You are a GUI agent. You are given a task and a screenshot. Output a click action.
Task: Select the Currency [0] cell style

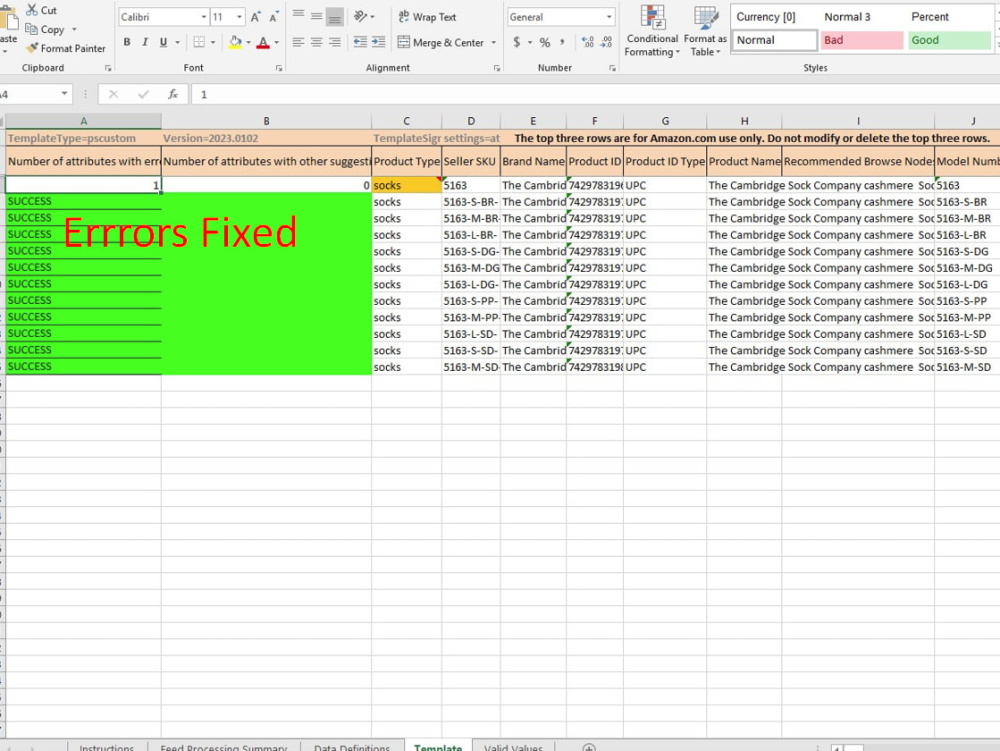[774, 17]
